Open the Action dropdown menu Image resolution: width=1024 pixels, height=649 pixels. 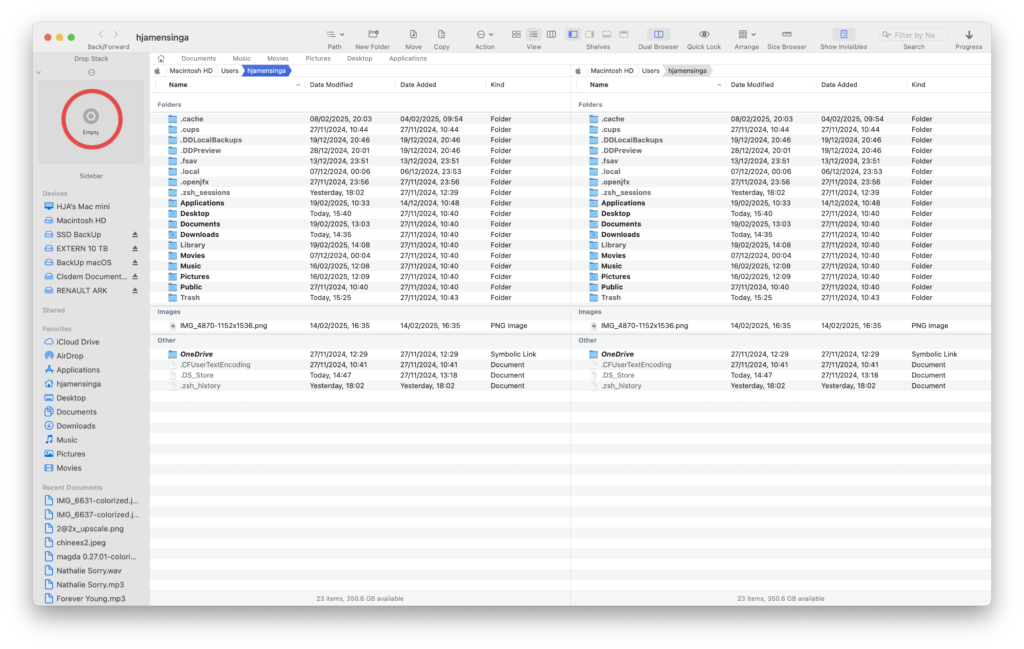coord(485,35)
